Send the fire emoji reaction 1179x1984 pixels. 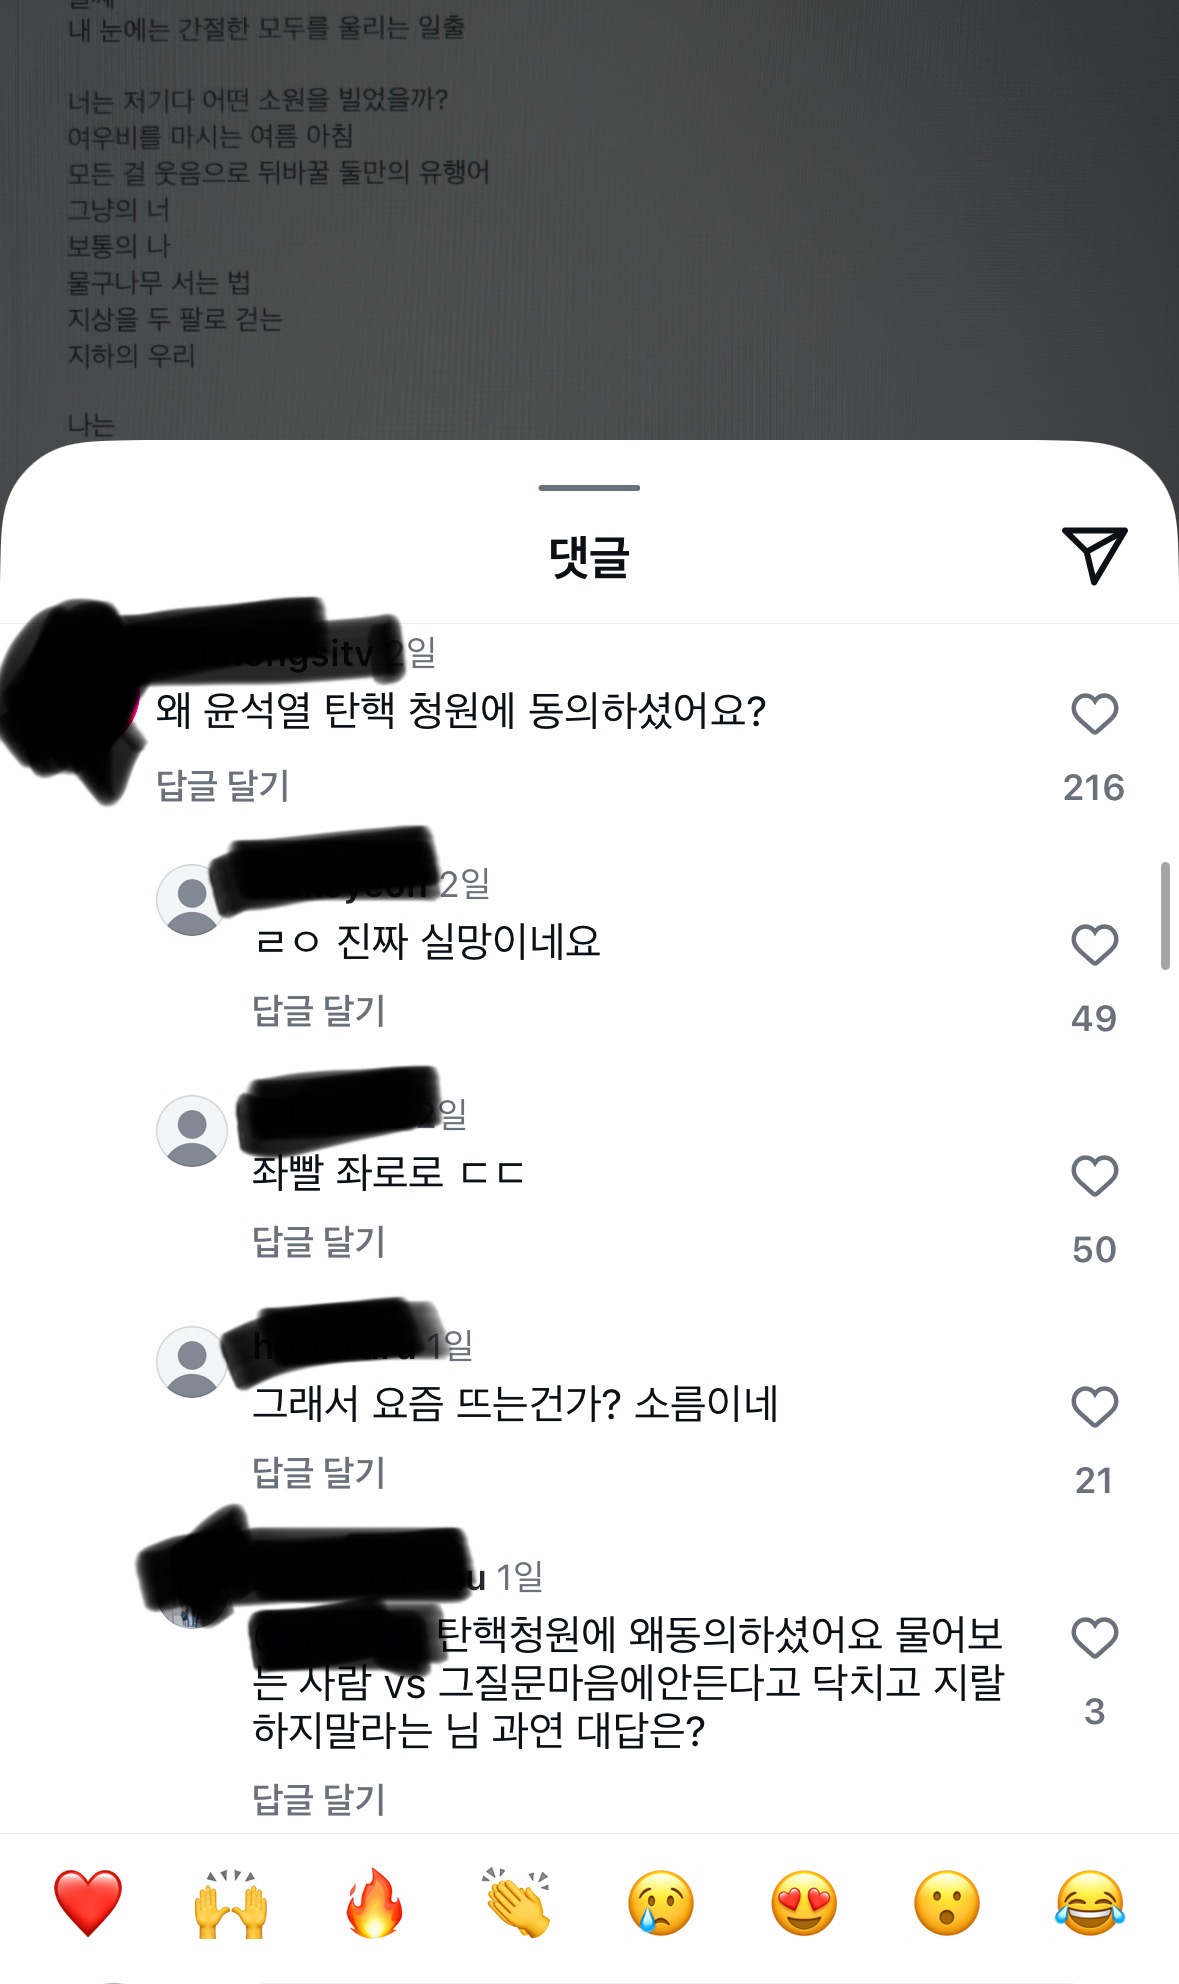click(x=374, y=1902)
